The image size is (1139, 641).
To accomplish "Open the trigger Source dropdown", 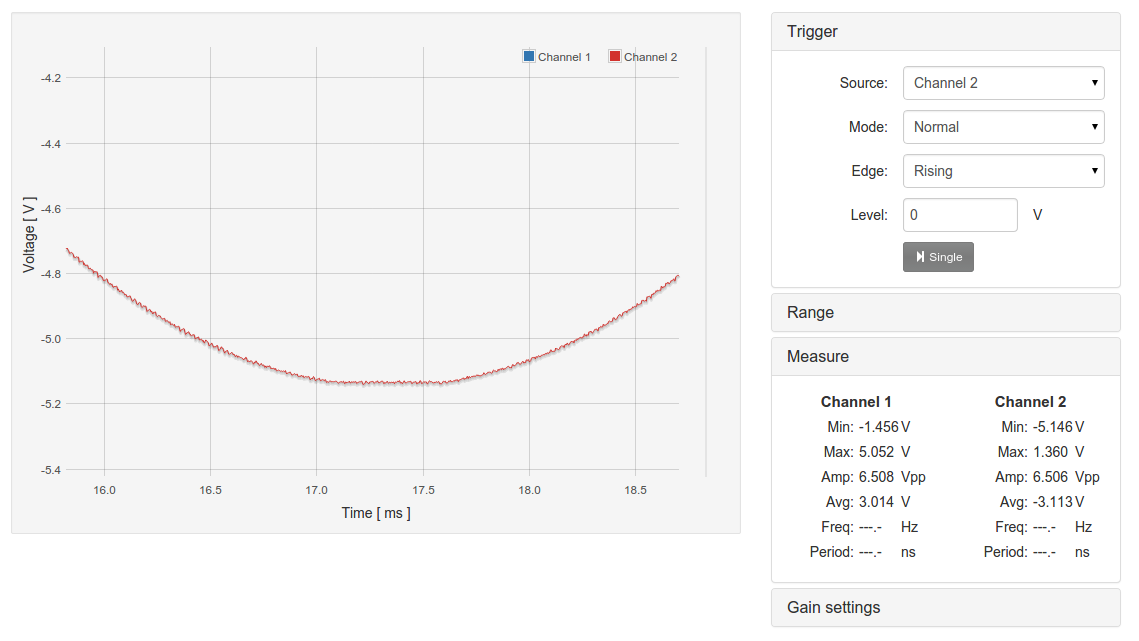I will pyautogui.click(x=1003, y=83).
